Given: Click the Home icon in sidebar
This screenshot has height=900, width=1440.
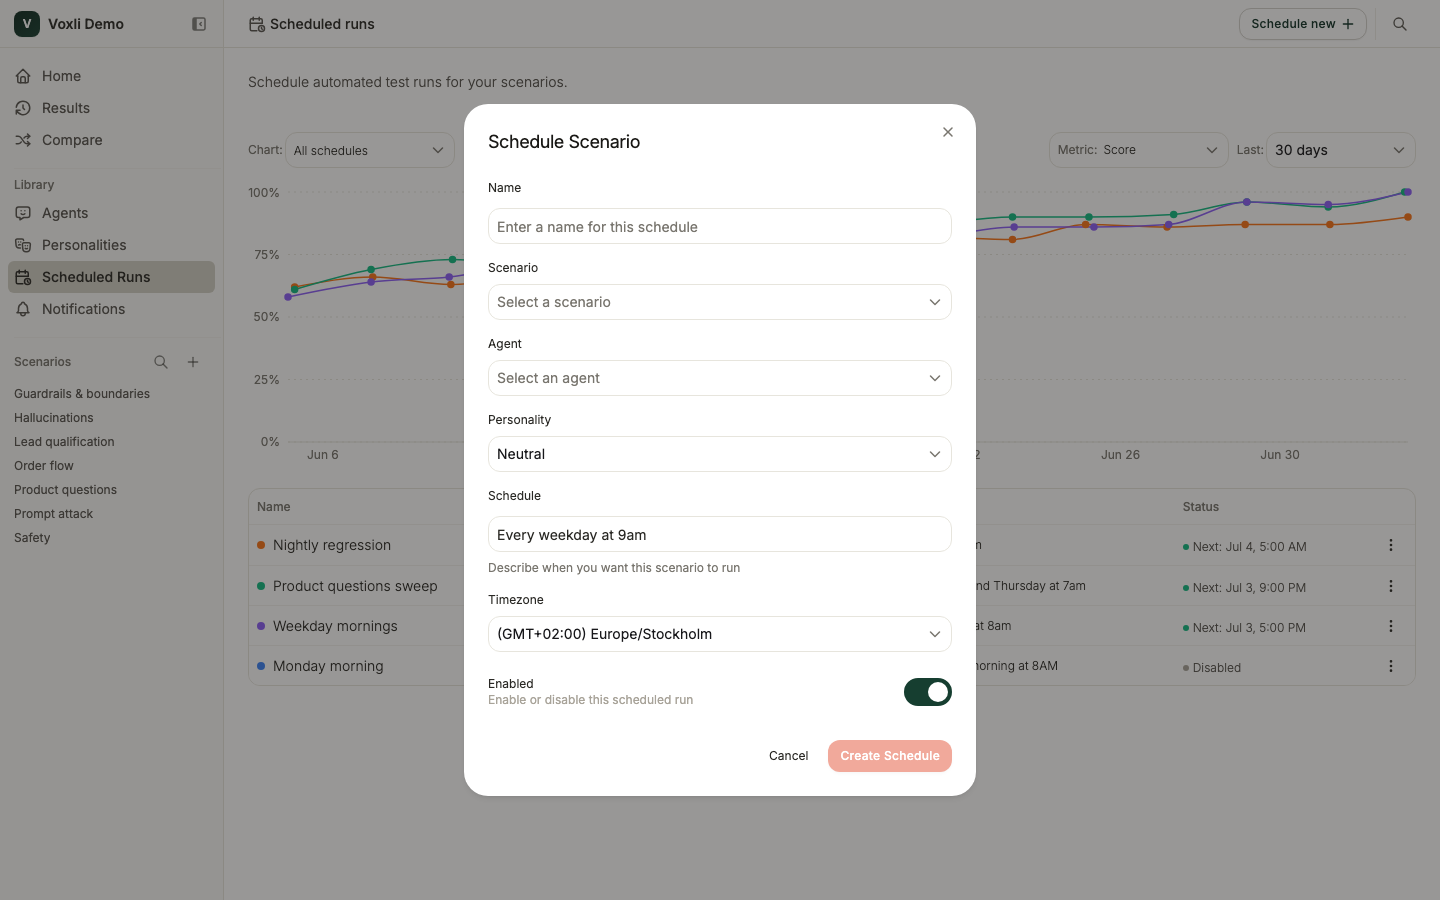Looking at the screenshot, I should tap(23, 76).
